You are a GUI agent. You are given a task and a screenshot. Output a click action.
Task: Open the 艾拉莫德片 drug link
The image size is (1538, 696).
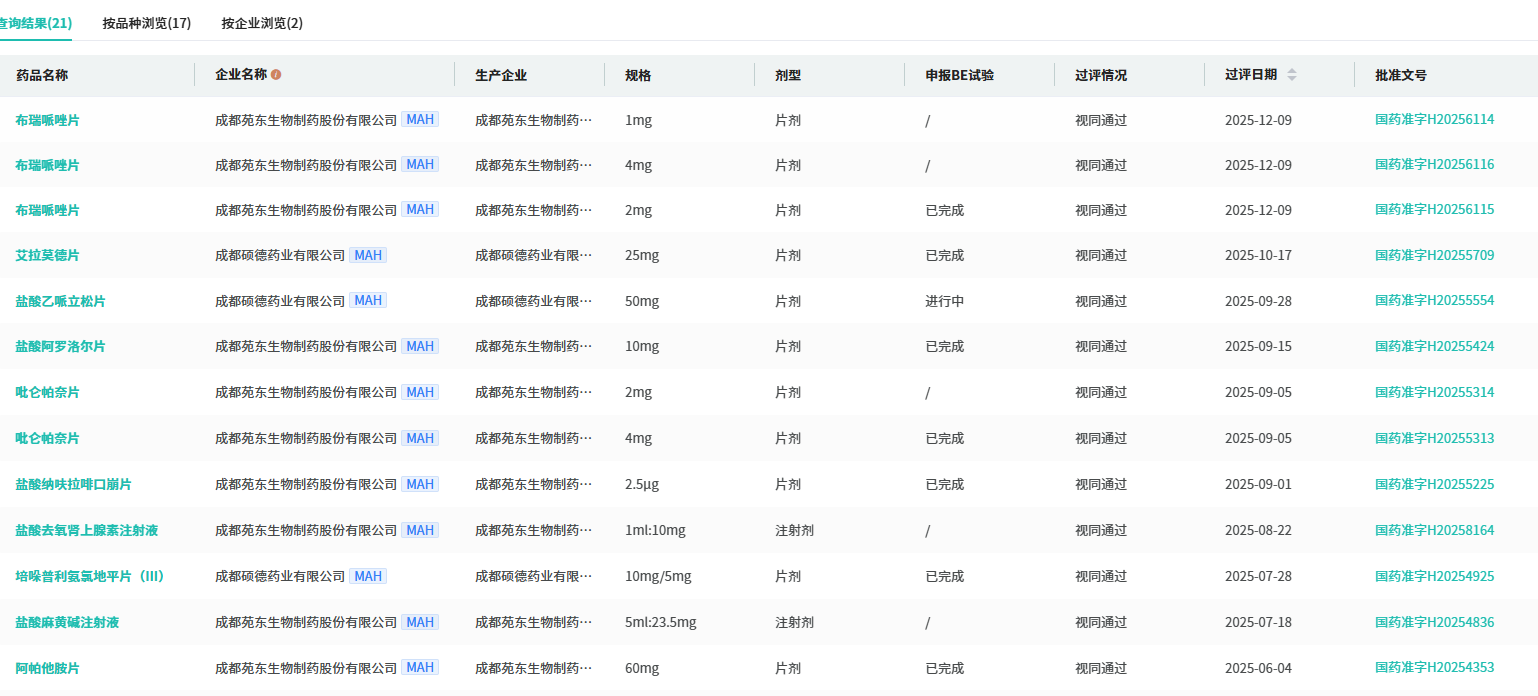(x=47, y=256)
